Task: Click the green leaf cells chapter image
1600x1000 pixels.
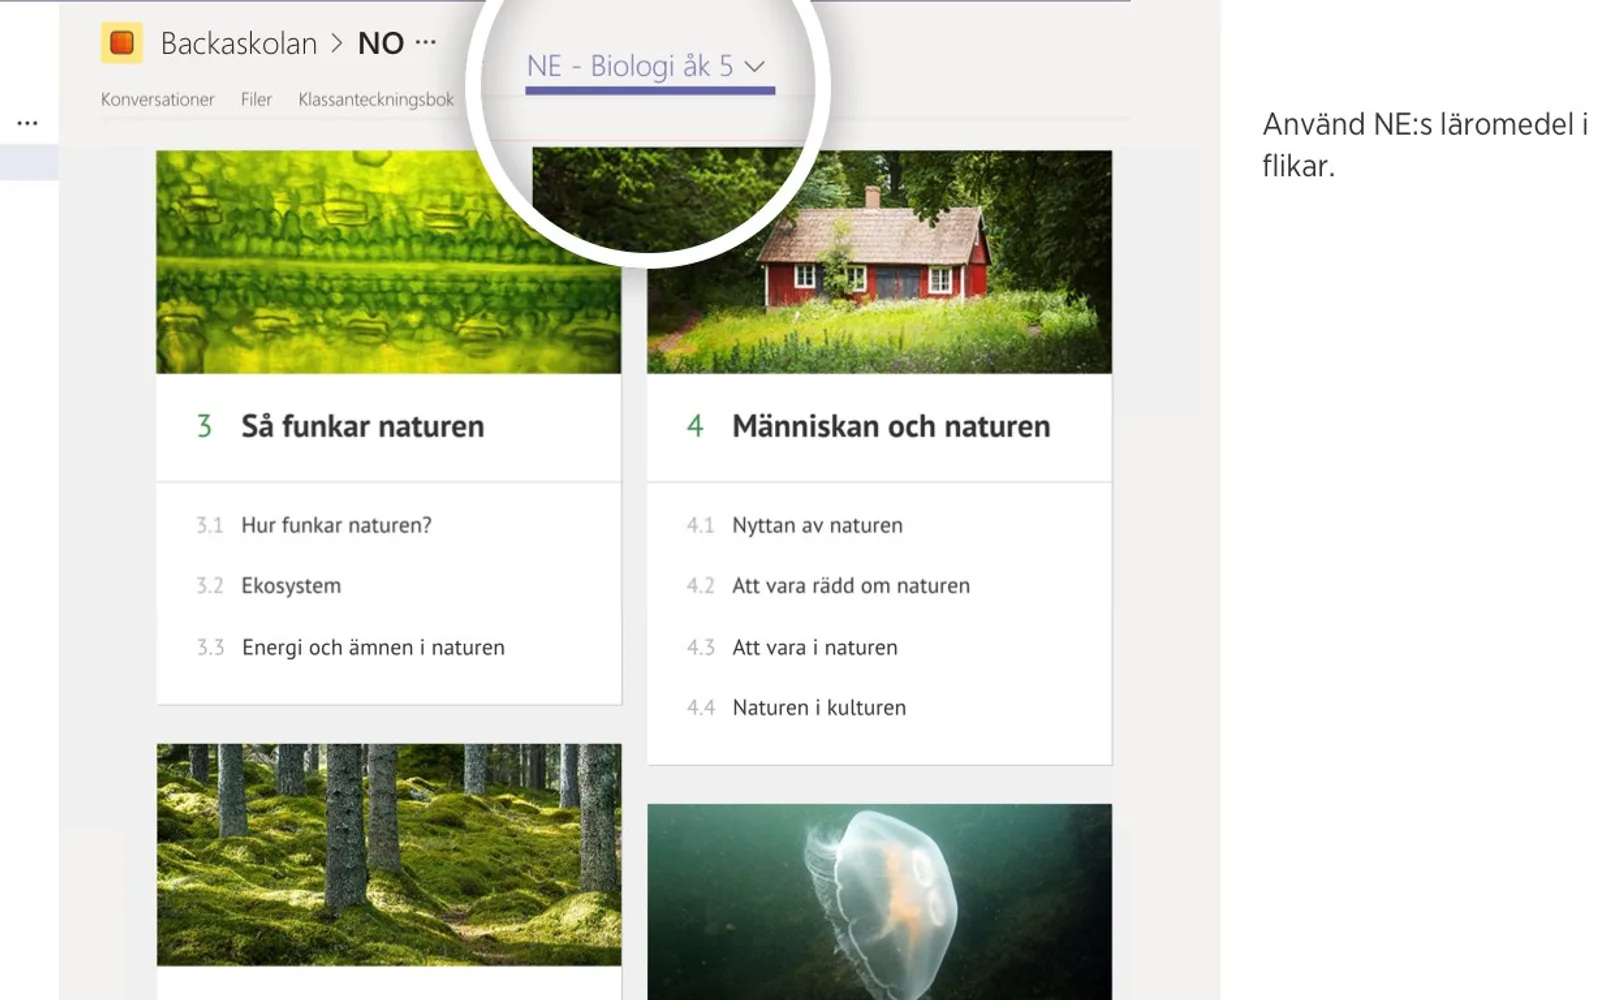Action: (389, 262)
